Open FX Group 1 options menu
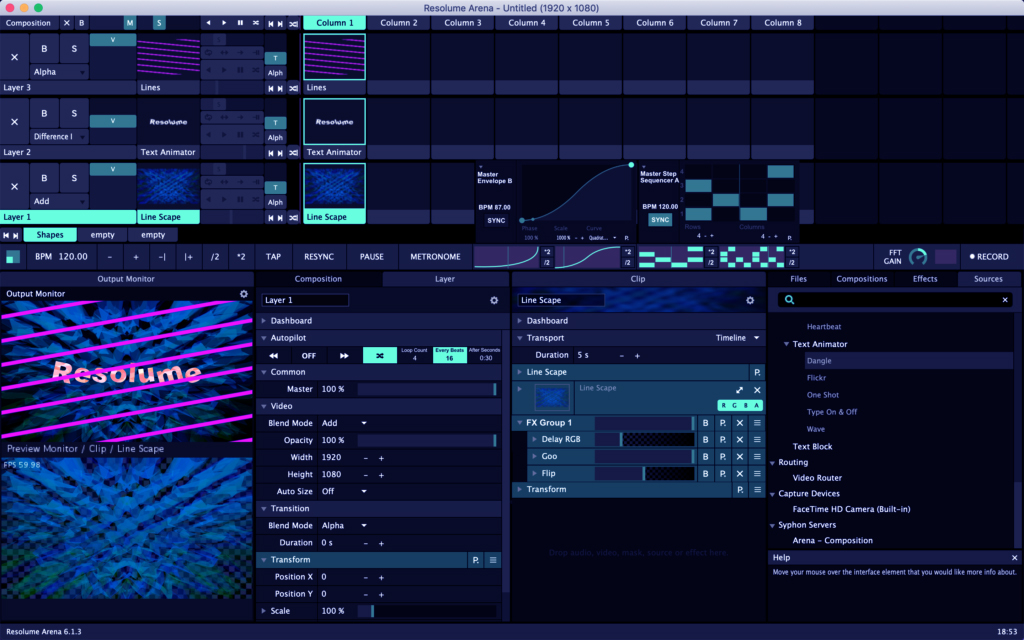Screen dimensions: 1024x640 [757, 423]
